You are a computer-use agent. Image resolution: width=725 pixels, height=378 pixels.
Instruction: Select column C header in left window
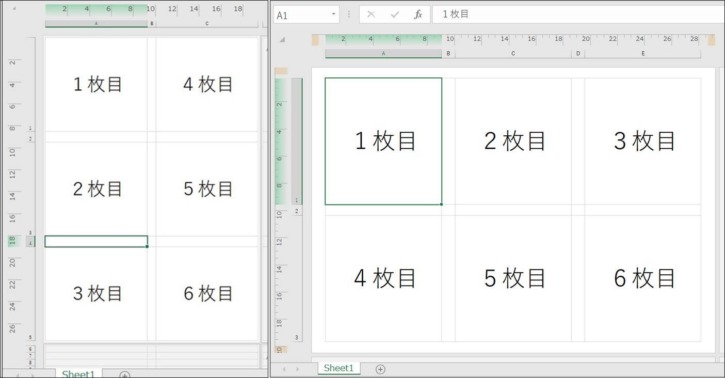(207, 23)
